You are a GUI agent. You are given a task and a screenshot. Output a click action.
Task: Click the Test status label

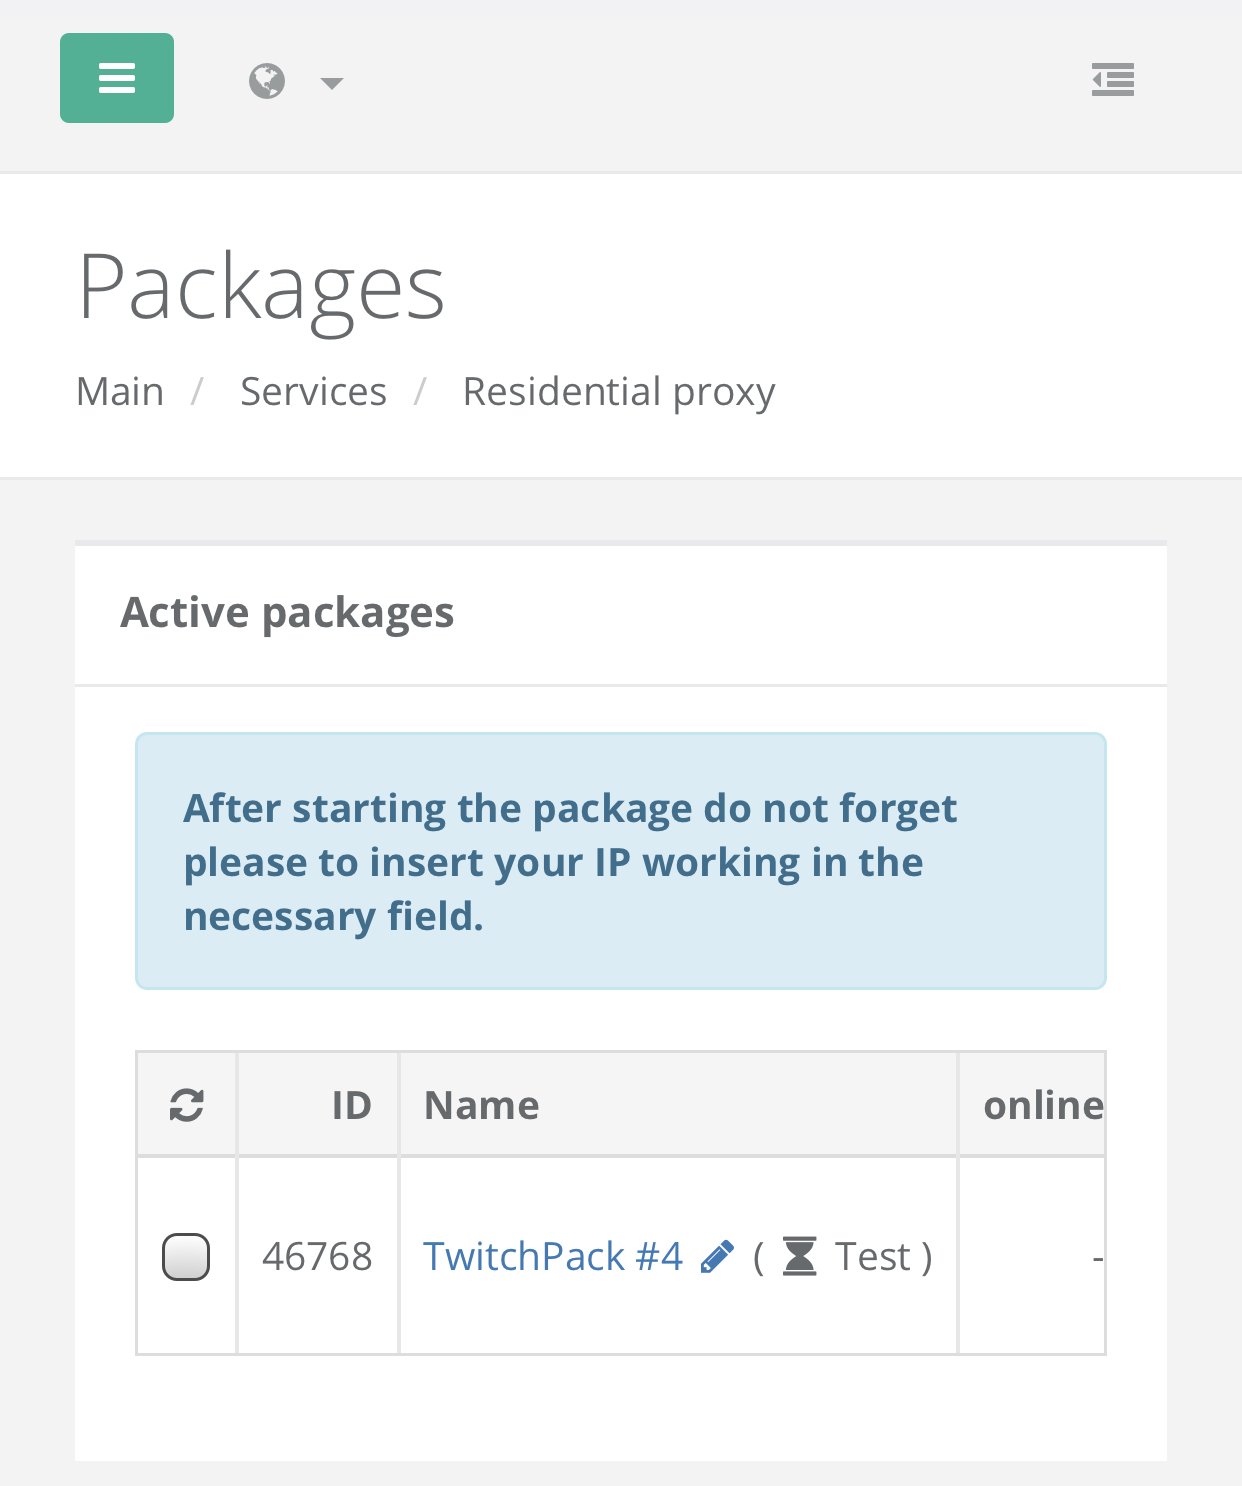click(873, 1257)
